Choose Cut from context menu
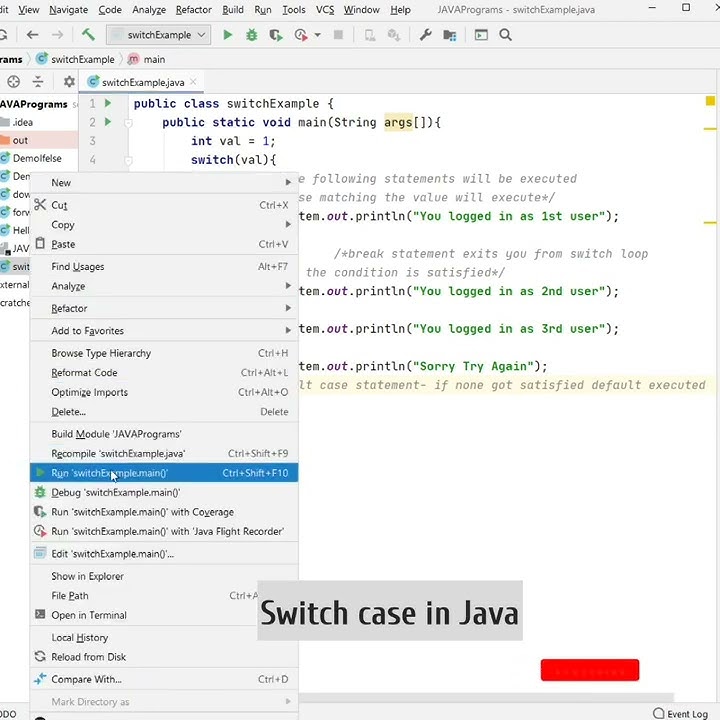The width and height of the screenshot is (720, 720). pos(164,205)
